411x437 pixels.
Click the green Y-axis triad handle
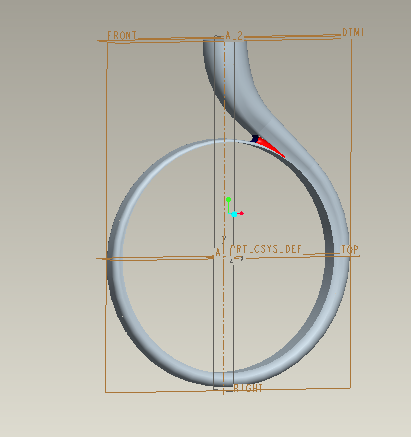[x=228, y=200]
